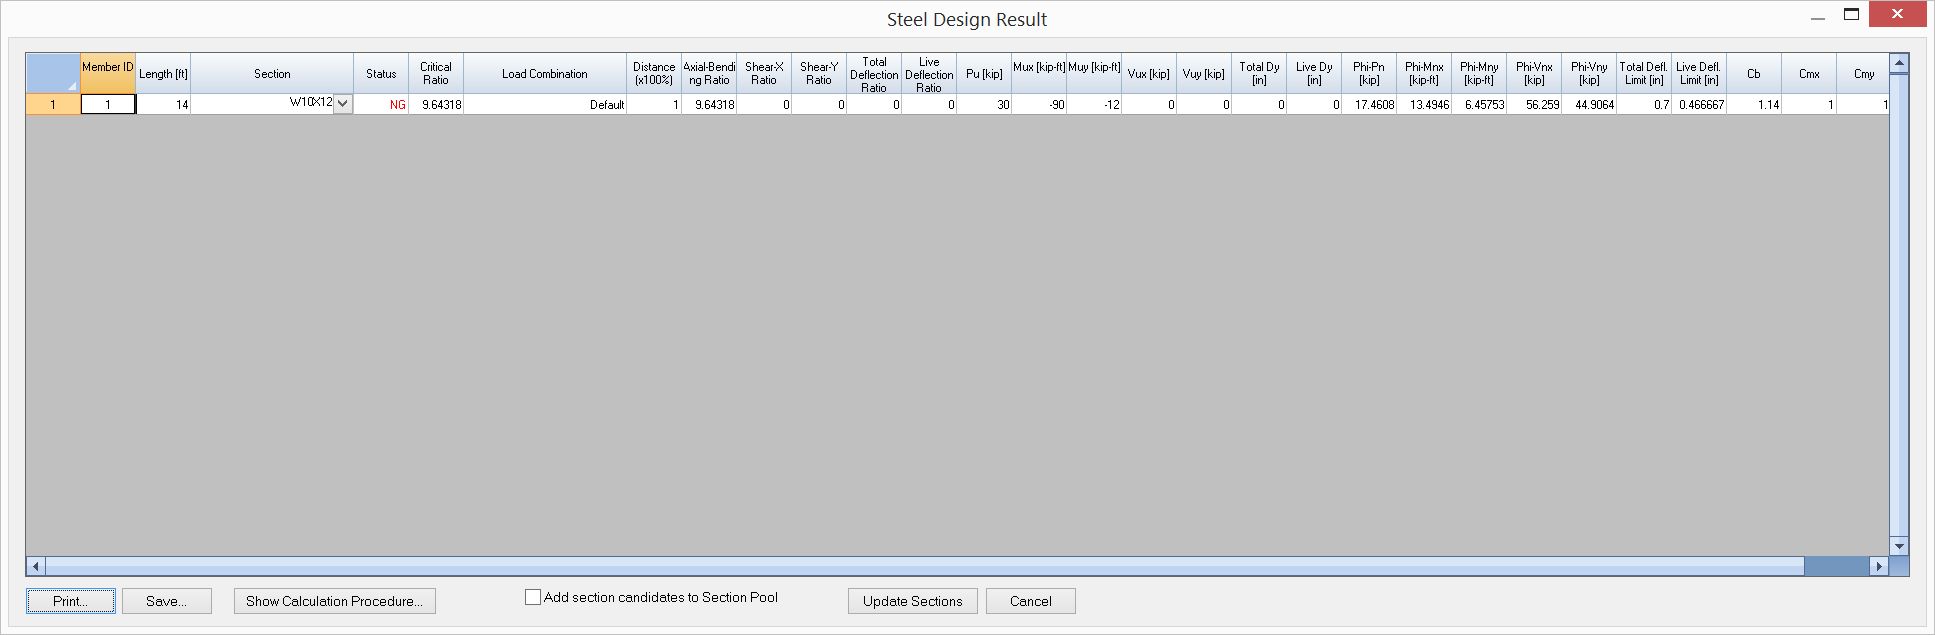This screenshot has width=1935, height=635.
Task: Select the Vuy [kip] column header
Action: point(1204,73)
